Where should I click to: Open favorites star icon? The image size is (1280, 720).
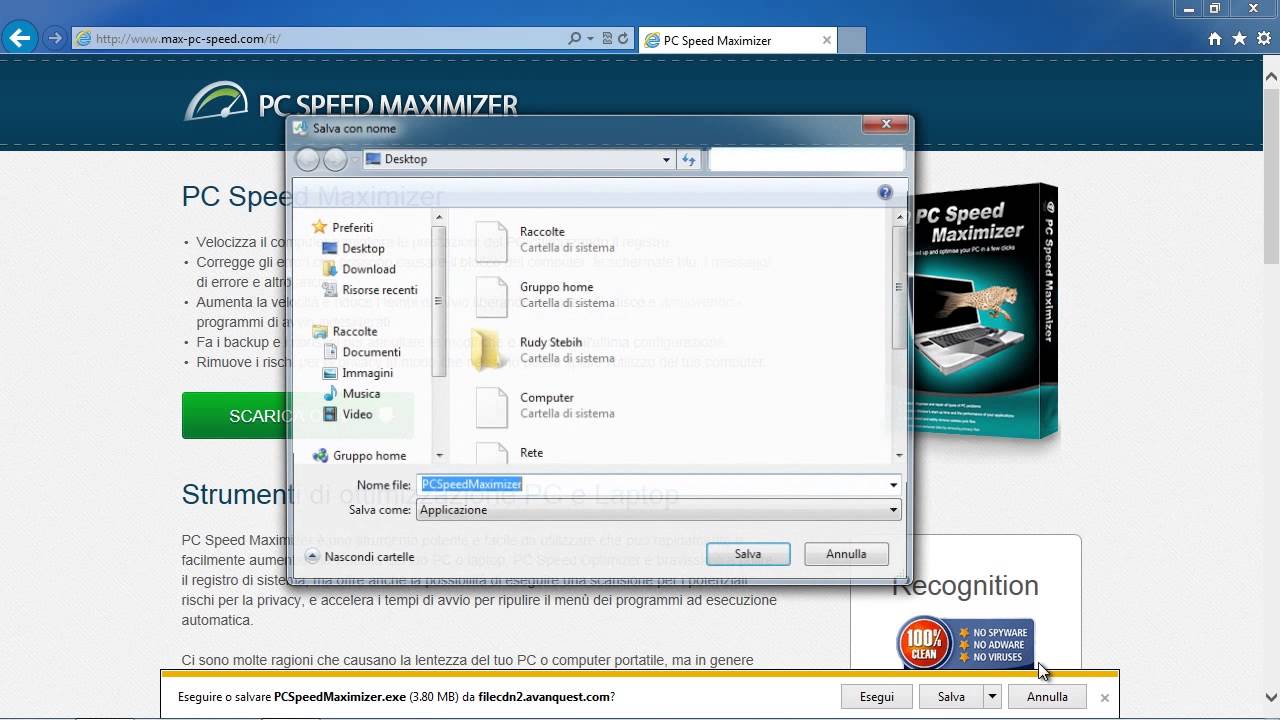(1239, 39)
